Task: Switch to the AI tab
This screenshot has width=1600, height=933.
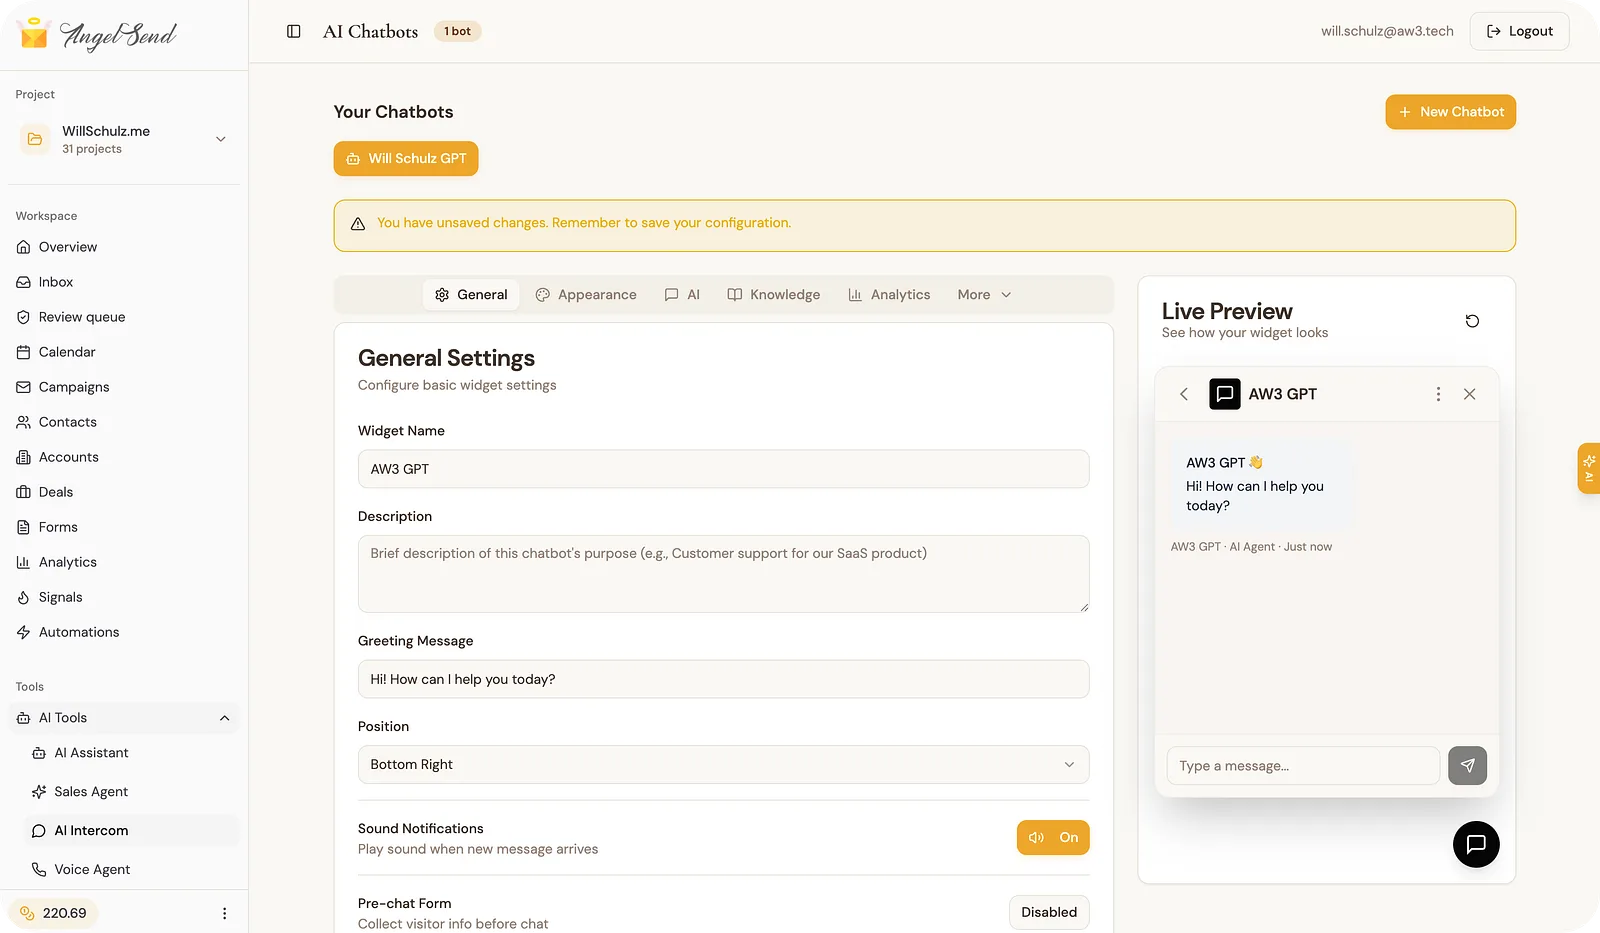Action: coord(682,295)
